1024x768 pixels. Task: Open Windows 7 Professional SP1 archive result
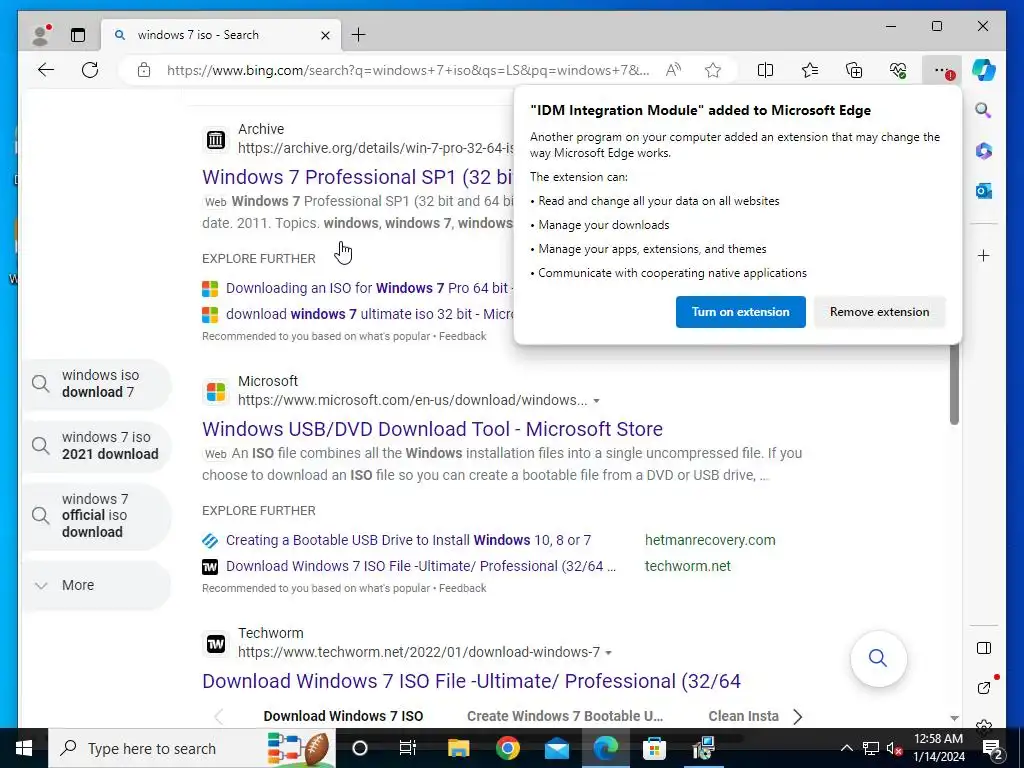[x=358, y=177]
